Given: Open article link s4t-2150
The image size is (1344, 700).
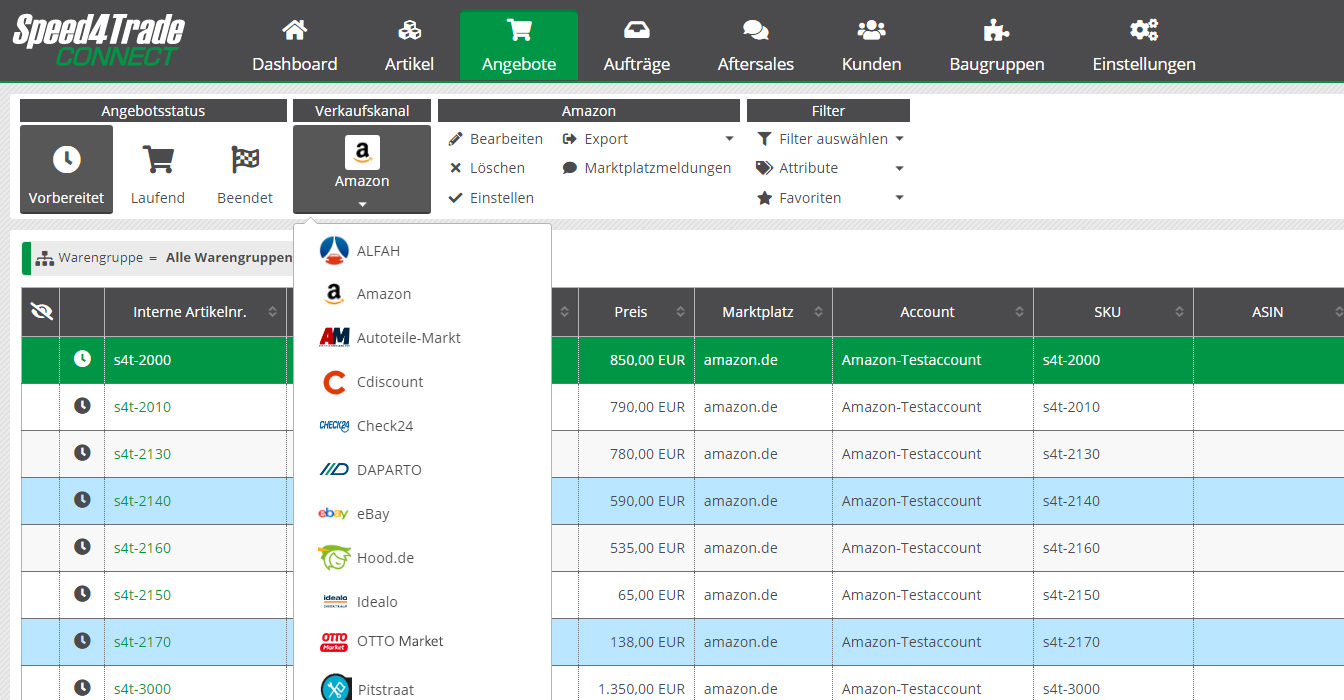Looking at the screenshot, I should pyautogui.click(x=142, y=595).
